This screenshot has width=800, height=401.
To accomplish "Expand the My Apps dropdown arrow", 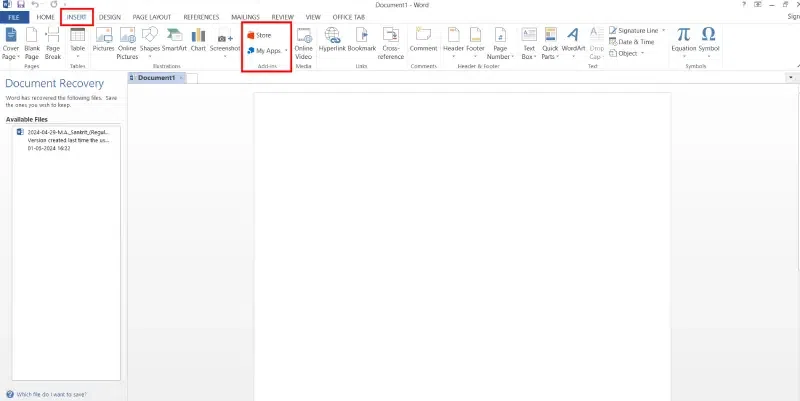I will pos(286,51).
